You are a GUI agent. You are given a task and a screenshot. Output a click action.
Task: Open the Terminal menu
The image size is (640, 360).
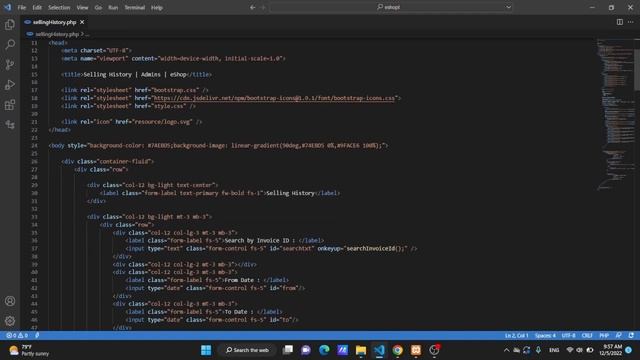point(135,7)
